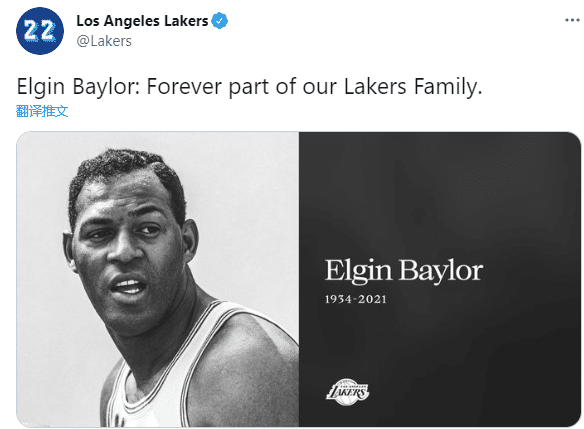Click the blue verified badge next to Lakers
The height and width of the screenshot is (429, 584).
[220, 21]
